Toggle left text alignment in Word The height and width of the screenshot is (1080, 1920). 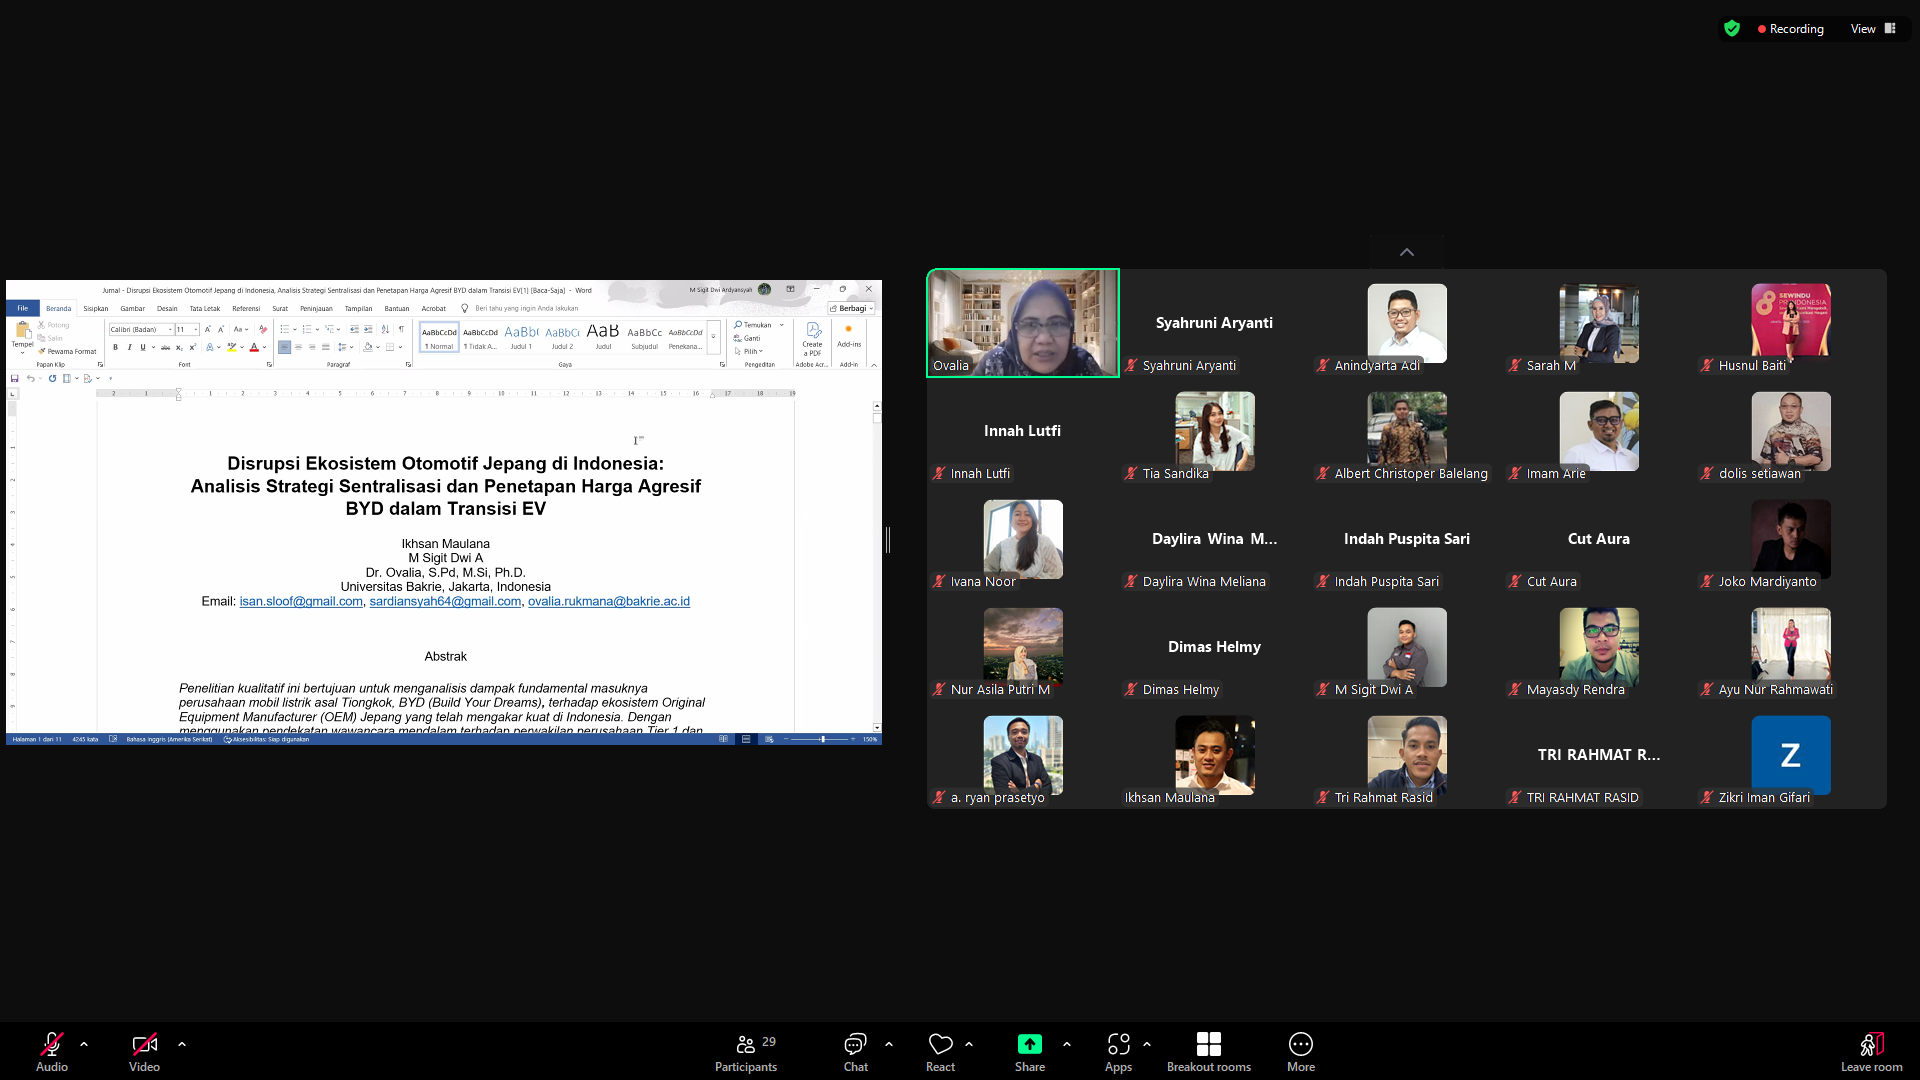284,347
